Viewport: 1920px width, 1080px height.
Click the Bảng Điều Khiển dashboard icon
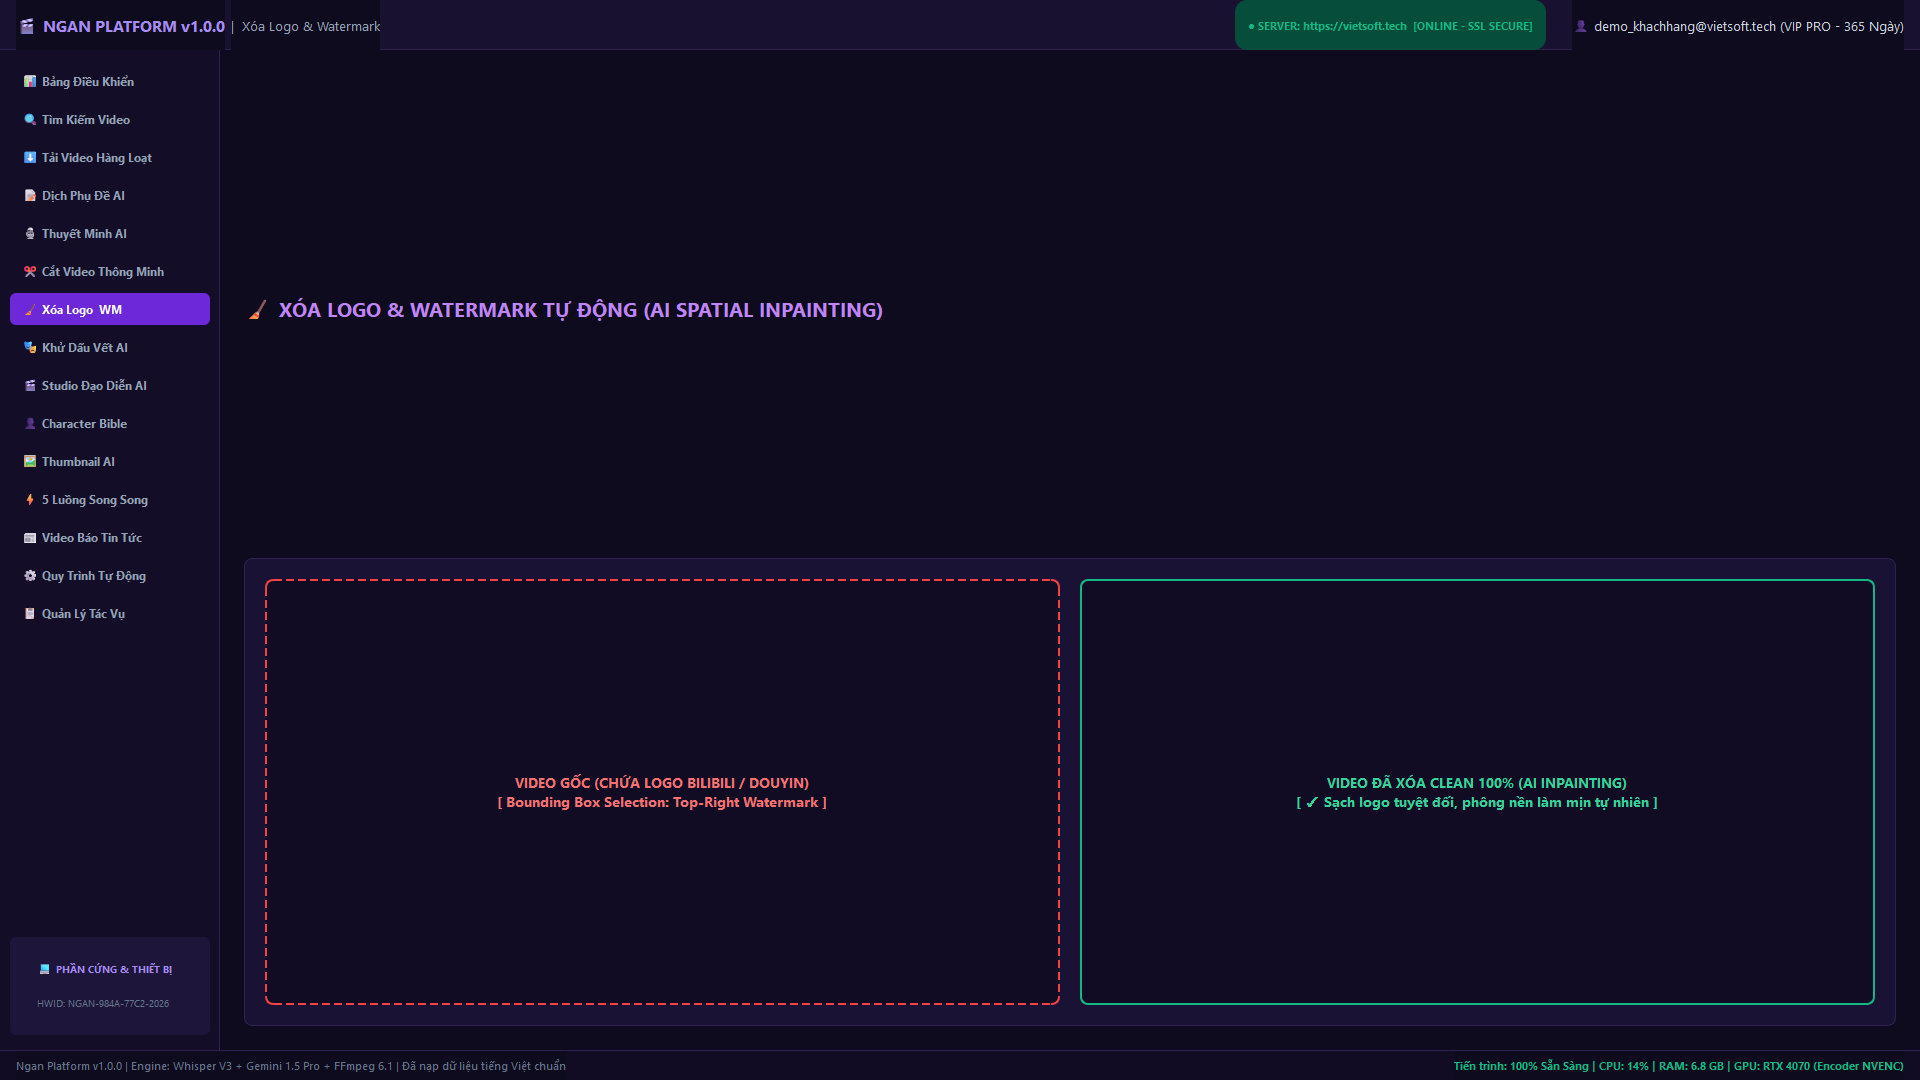pyautogui.click(x=30, y=82)
